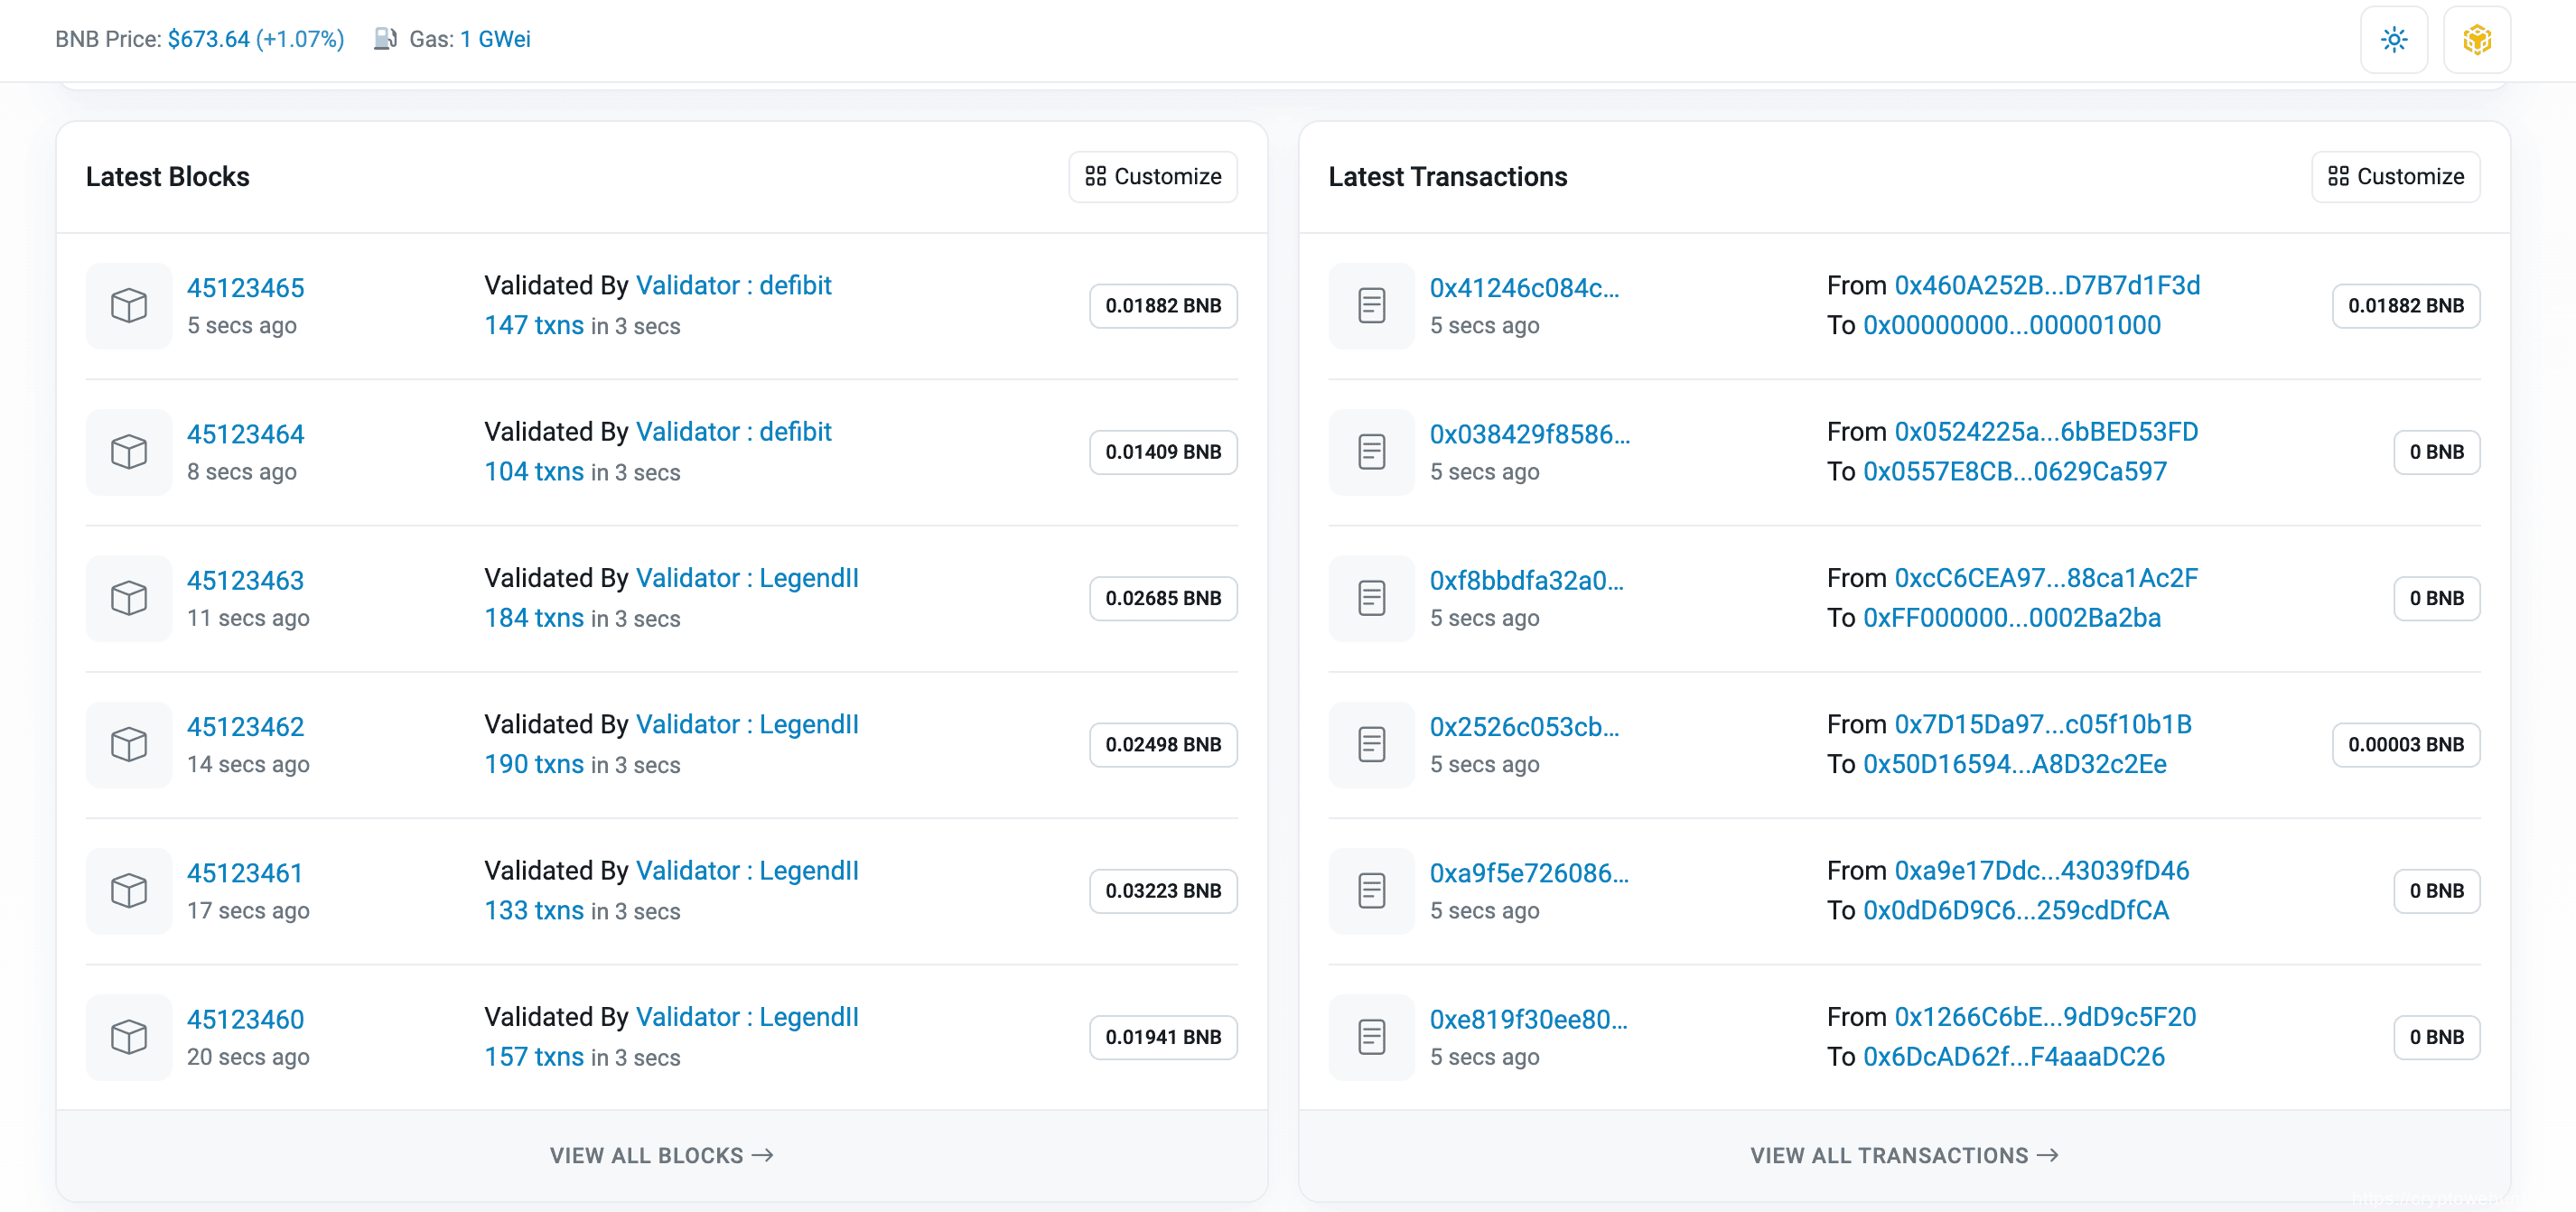Click the document icon for transaction 0xf8bbdfa32a0
Viewport: 2576px width, 1212px height.
tap(1371, 598)
